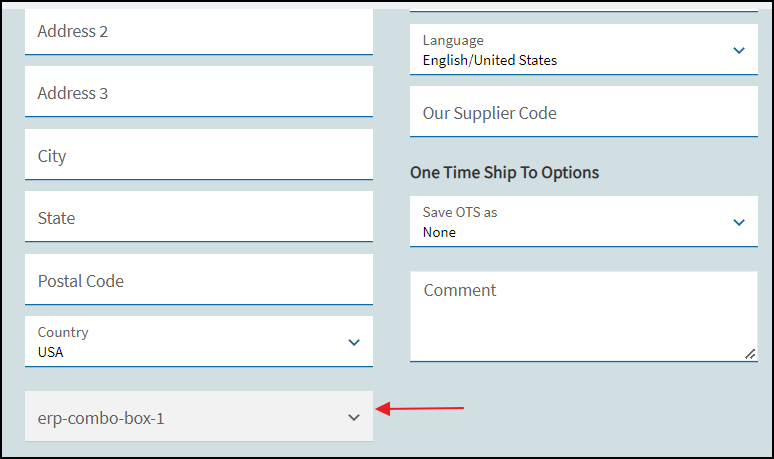The height and width of the screenshot is (459, 774).
Task: Click the One Time Ship To Options heading
Action: pyautogui.click(x=504, y=172)
